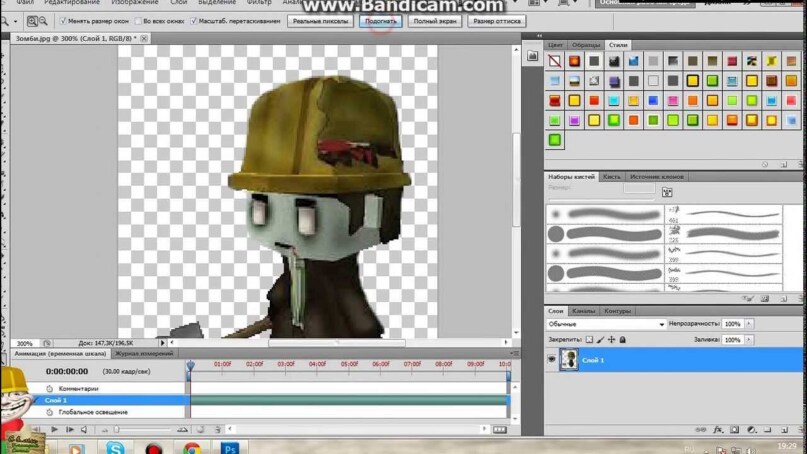Apply the lone bright green style in last row

point(554,140)
